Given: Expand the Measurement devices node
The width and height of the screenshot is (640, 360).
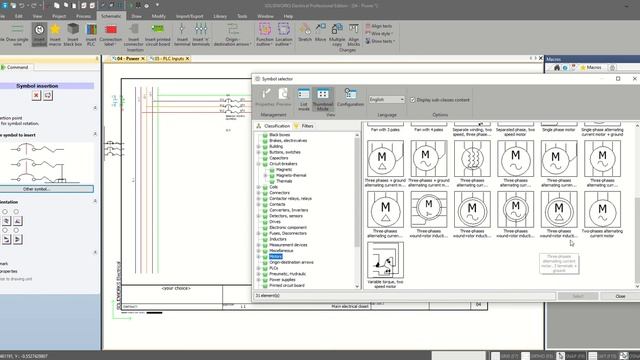Looking at the screenshot, I should 259,245.
